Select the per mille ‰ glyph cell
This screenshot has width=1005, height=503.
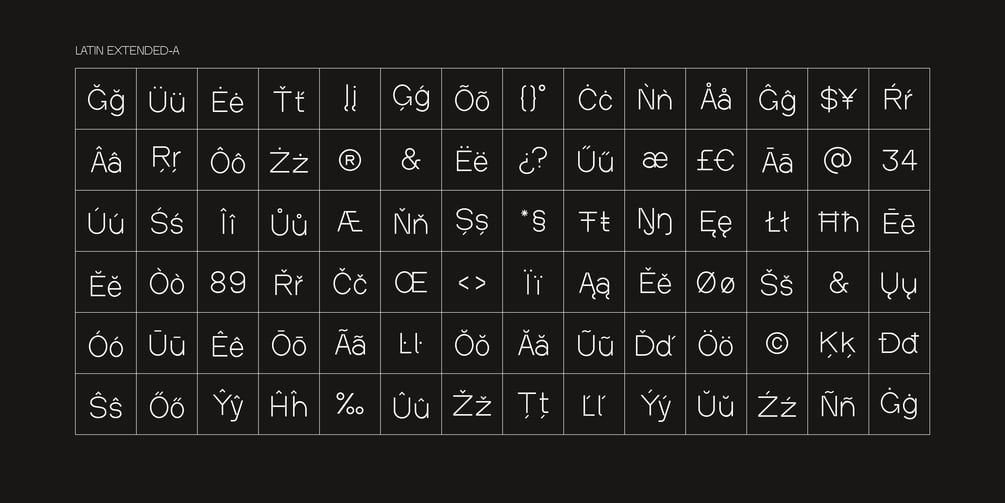(x=350, y=404)
